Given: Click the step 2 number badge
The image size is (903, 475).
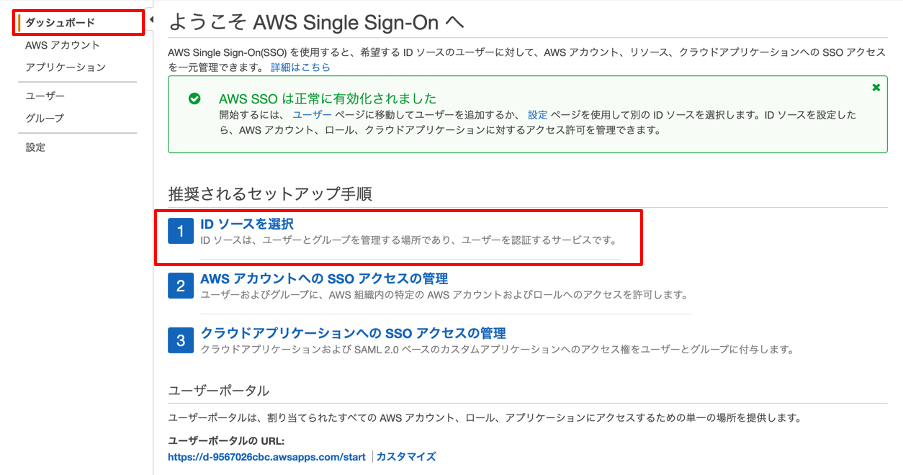Looking at the screenshot, I should pos(181,286).
